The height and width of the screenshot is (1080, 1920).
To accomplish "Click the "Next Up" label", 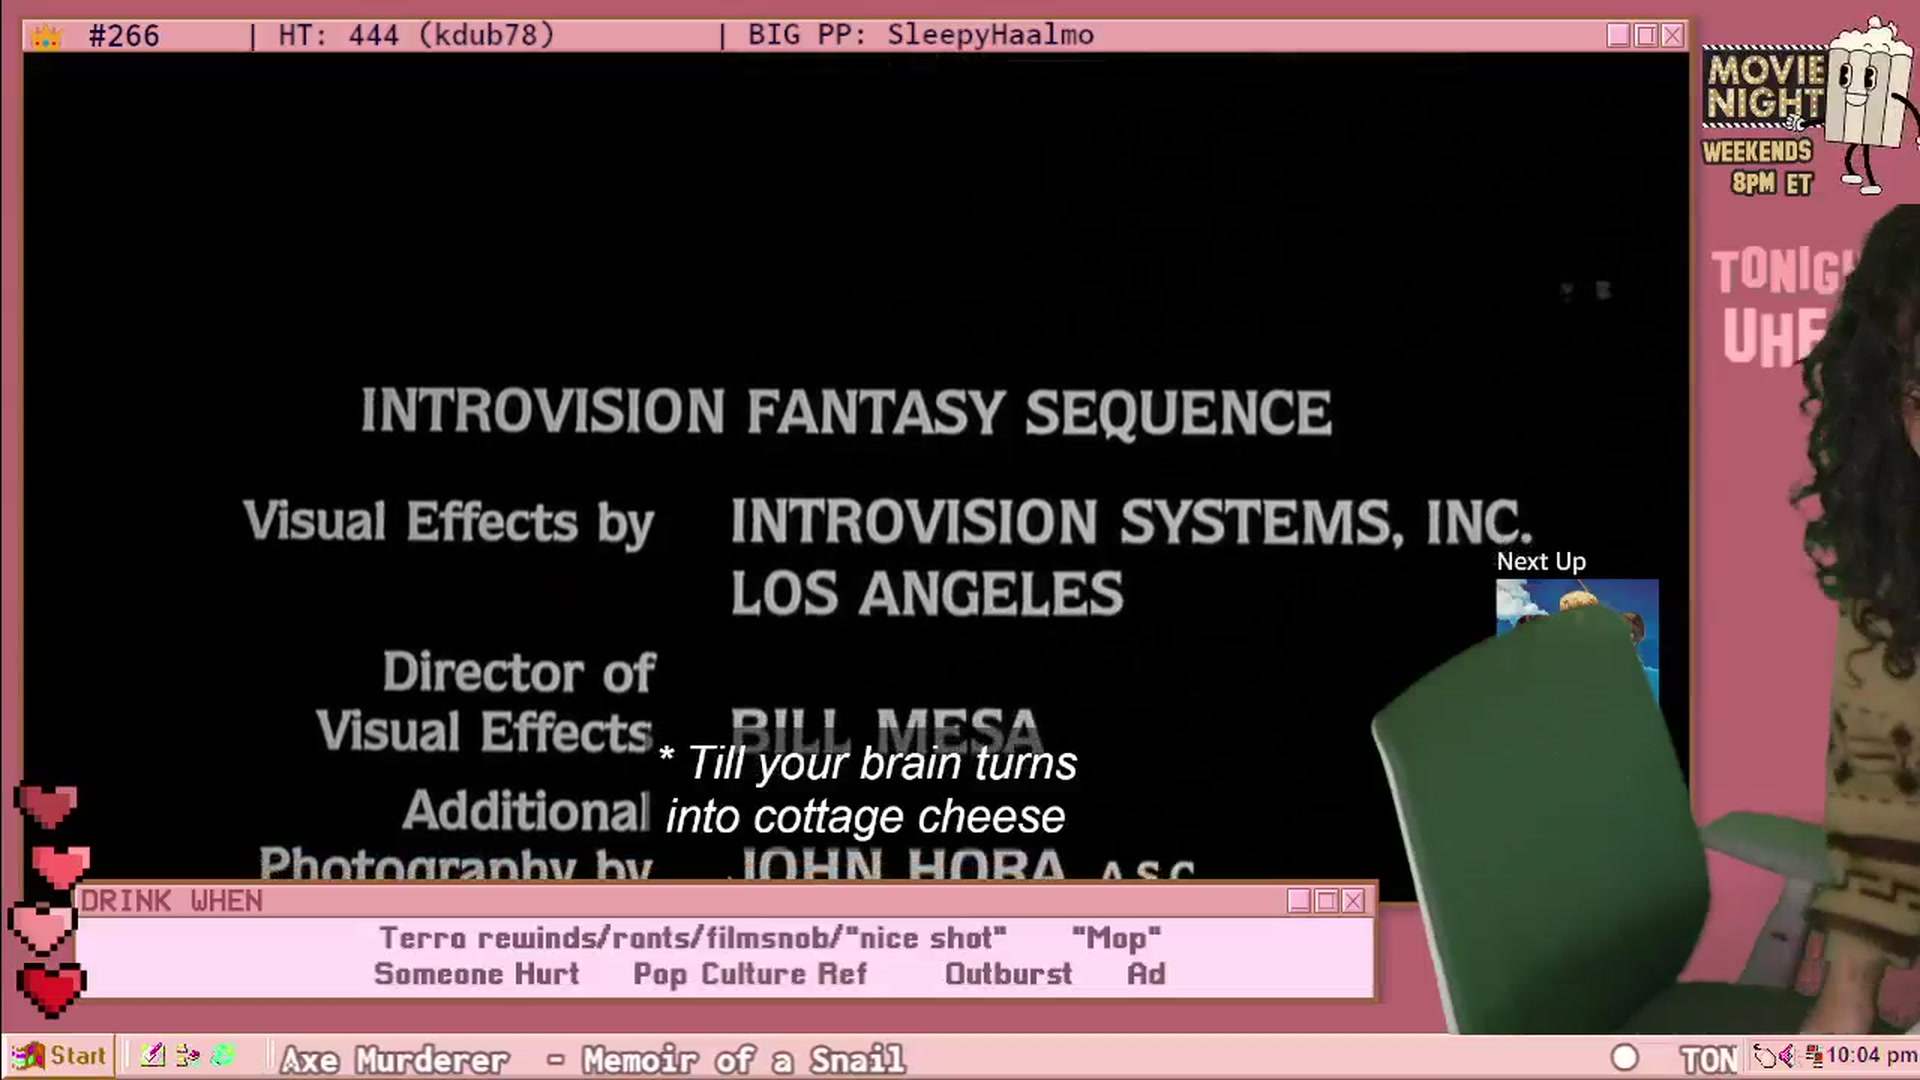I will [1541, 562].
